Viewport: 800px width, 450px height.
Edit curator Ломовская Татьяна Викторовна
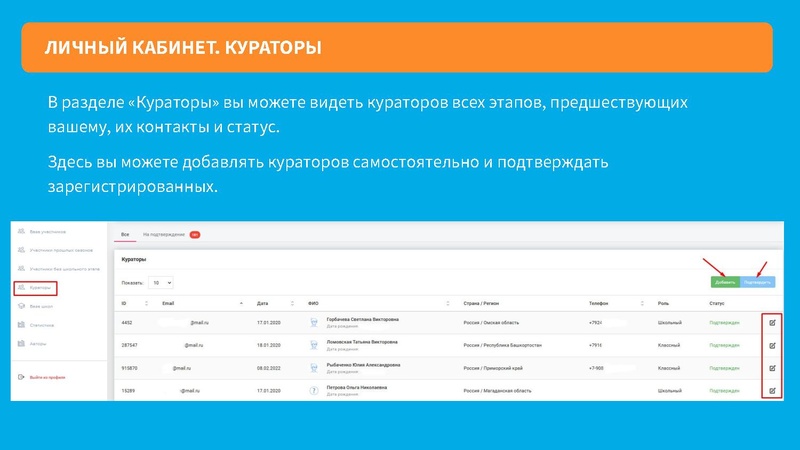pyautogui.click(x=772, y=345)
